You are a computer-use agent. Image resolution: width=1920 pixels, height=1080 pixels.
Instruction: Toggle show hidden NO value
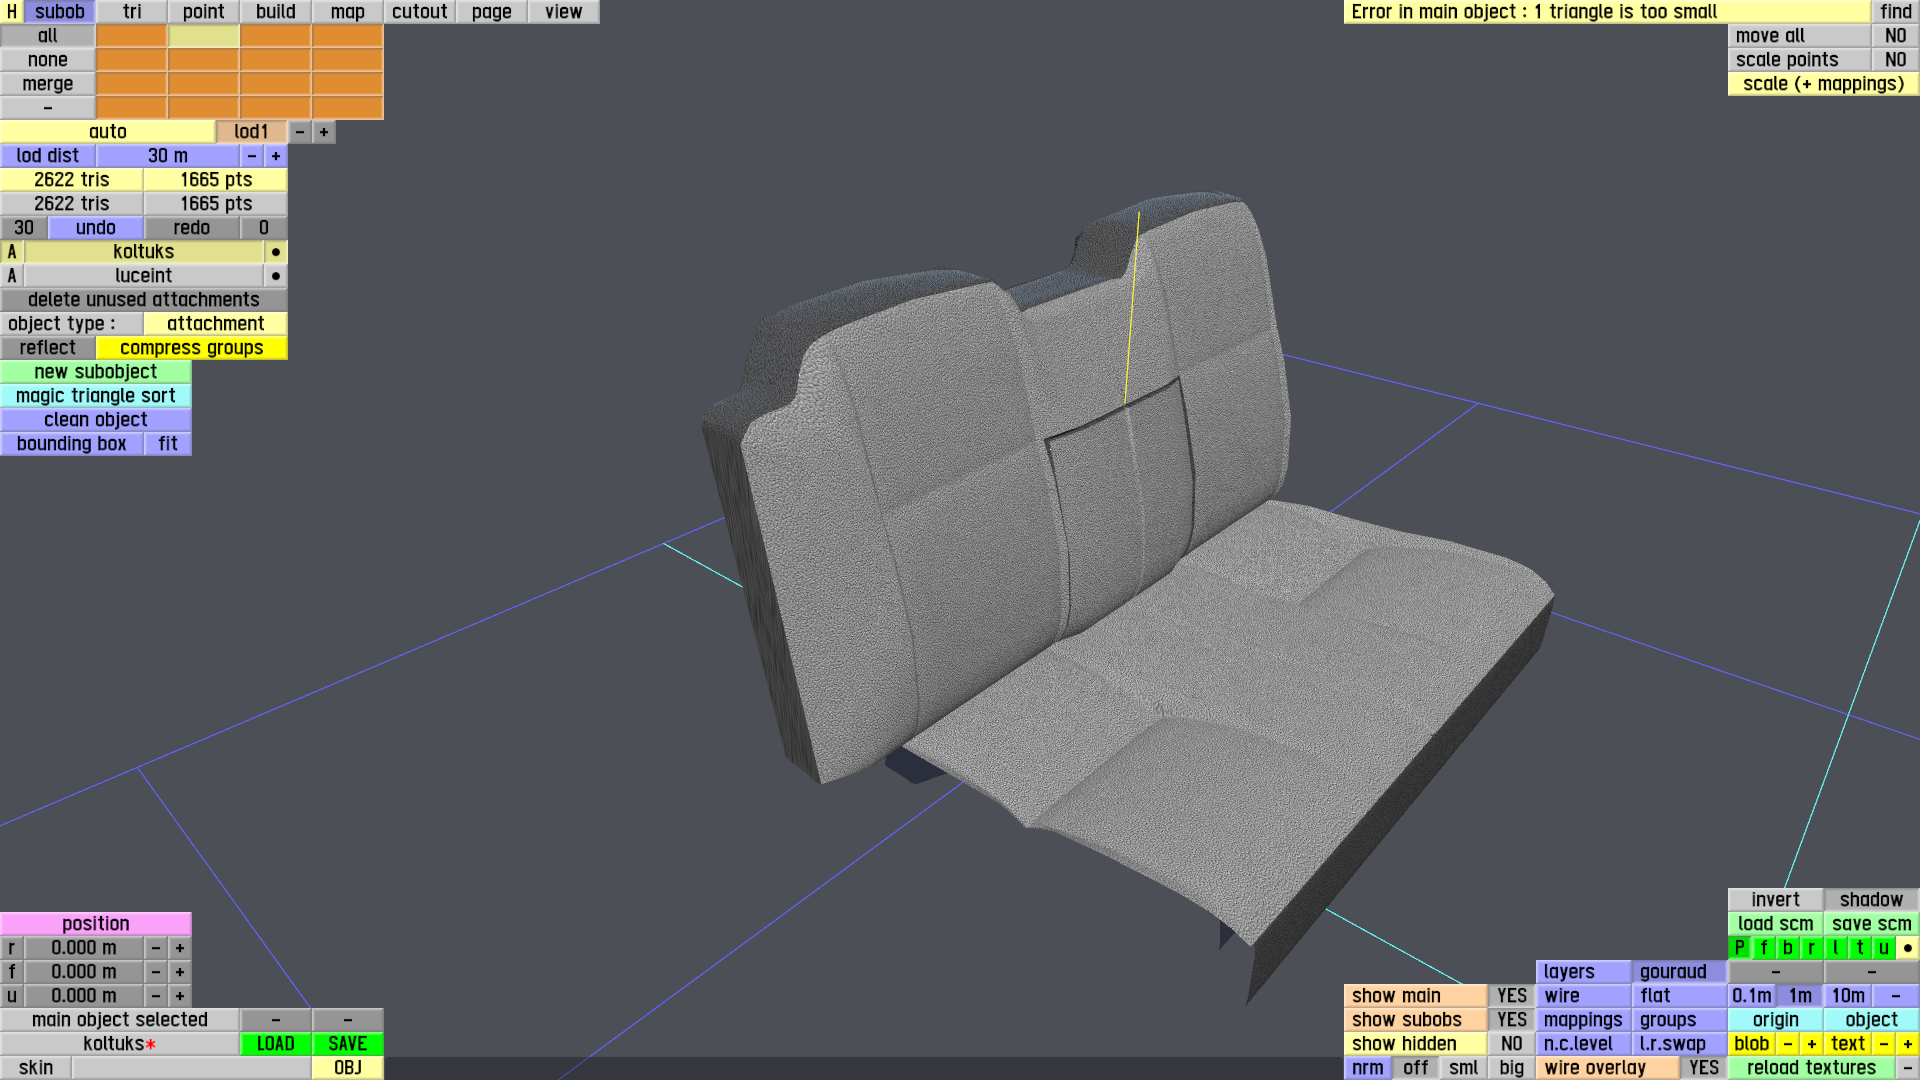point(1511,1044)
